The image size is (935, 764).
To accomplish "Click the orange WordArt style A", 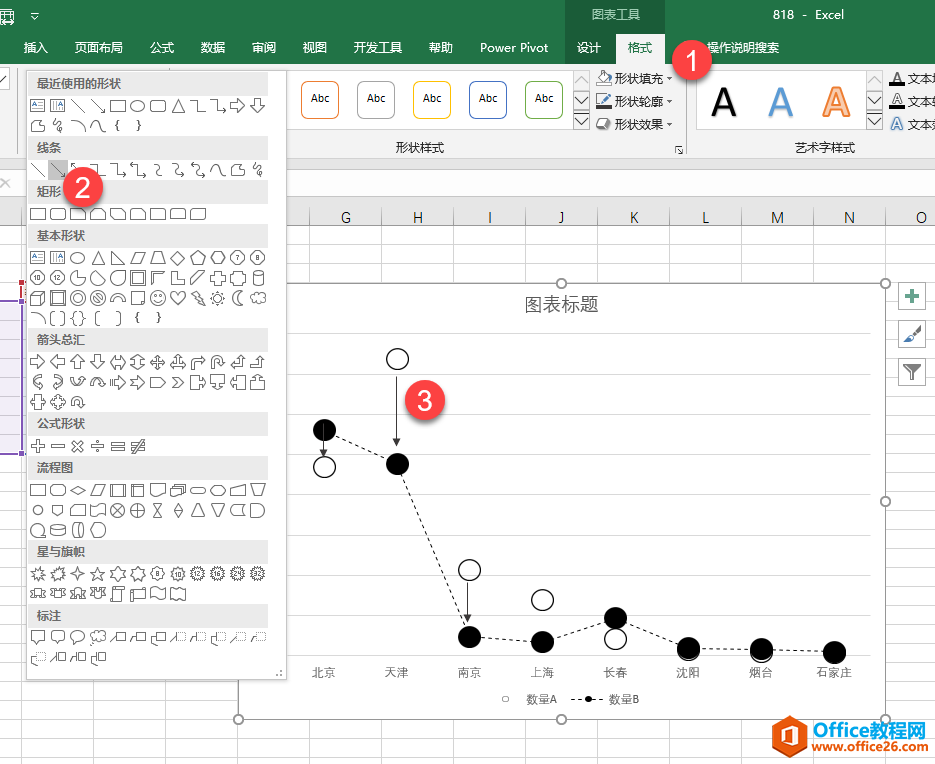I will point(835,100).
